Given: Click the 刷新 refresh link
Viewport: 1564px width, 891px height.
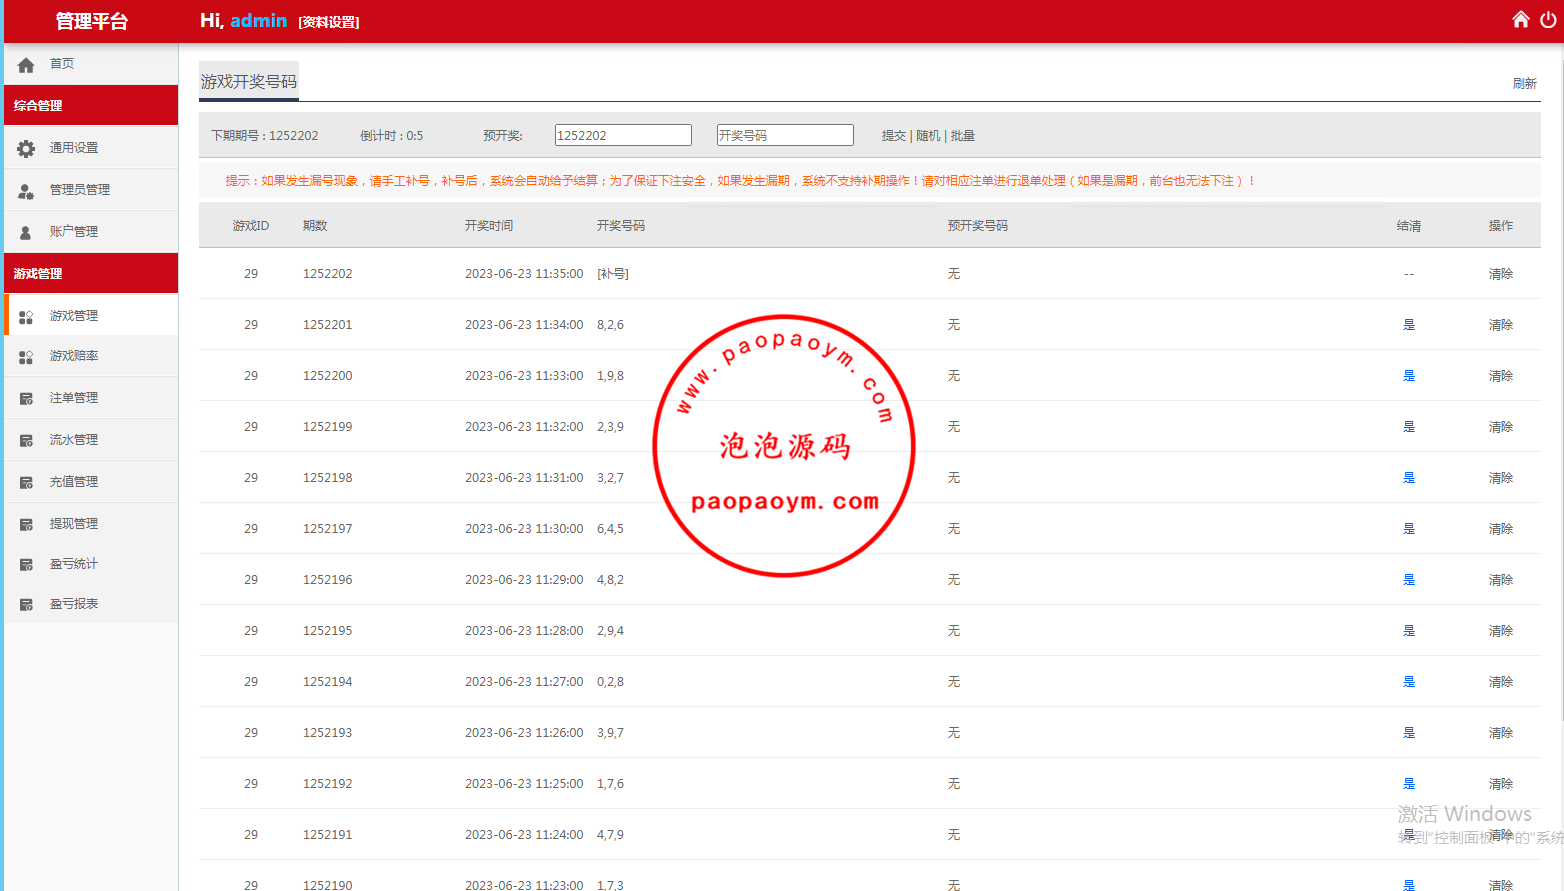Looking at the screenshot, I should coord(1524,84).
